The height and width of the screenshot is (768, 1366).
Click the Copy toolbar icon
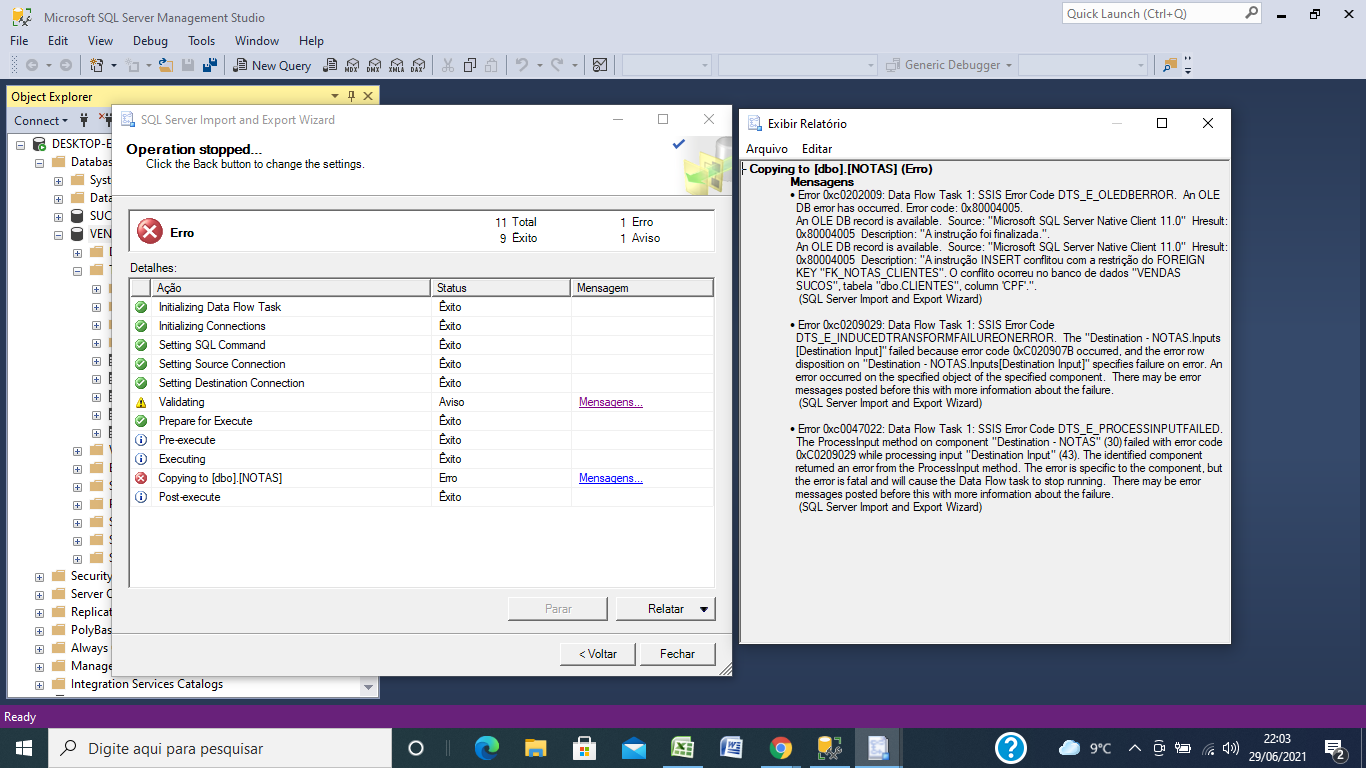pos(469,65)
